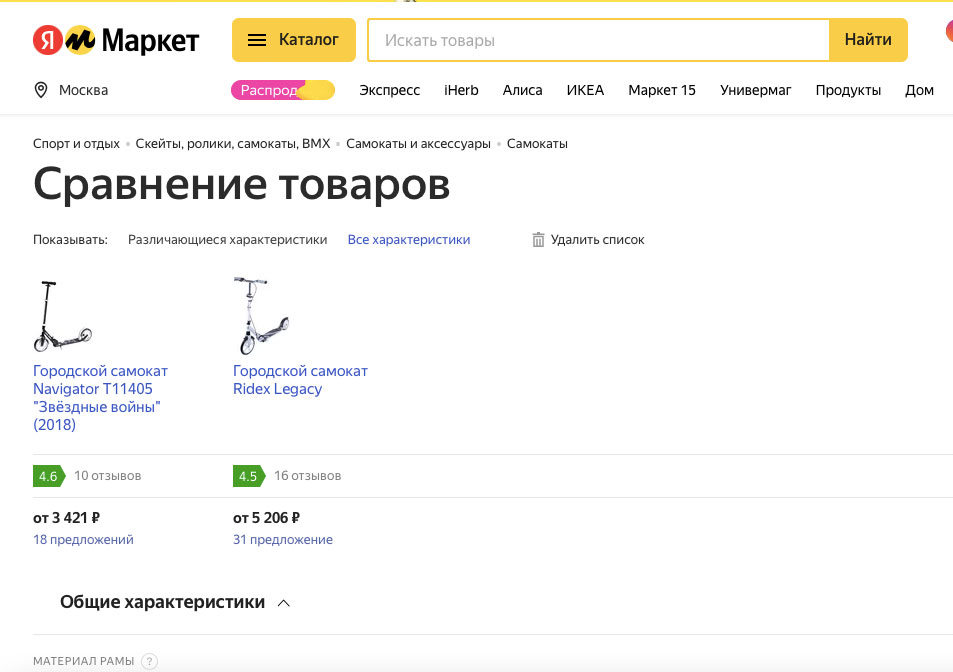This screenshot has width=953, height=672.
Task: Click the help icon next to Материал рамы
Action: click(x=150, y=661)
